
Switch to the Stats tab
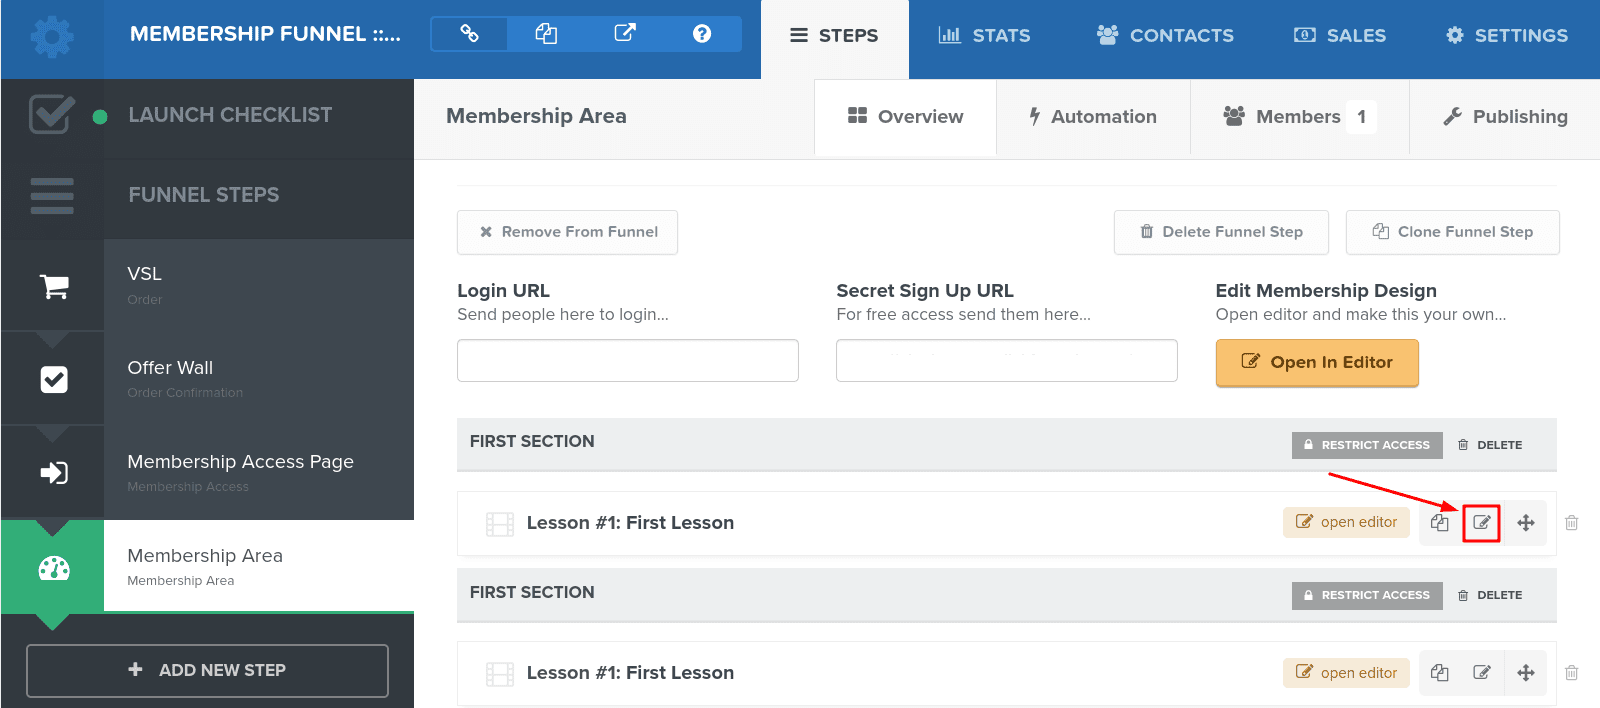(984, 36)
